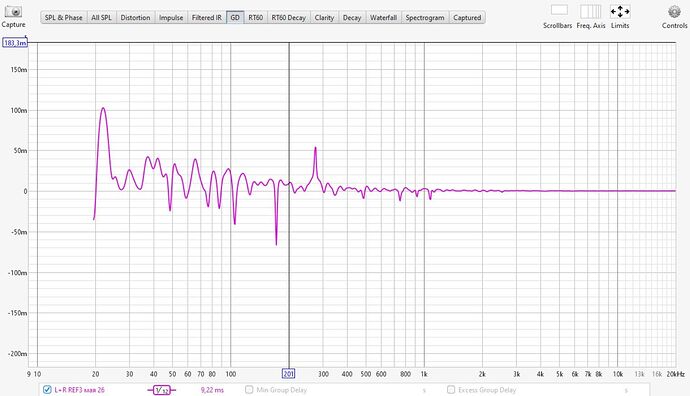Toggle the Scrollbars icon
The width and height of the screenshot is (690, 396).
(559, 10)
